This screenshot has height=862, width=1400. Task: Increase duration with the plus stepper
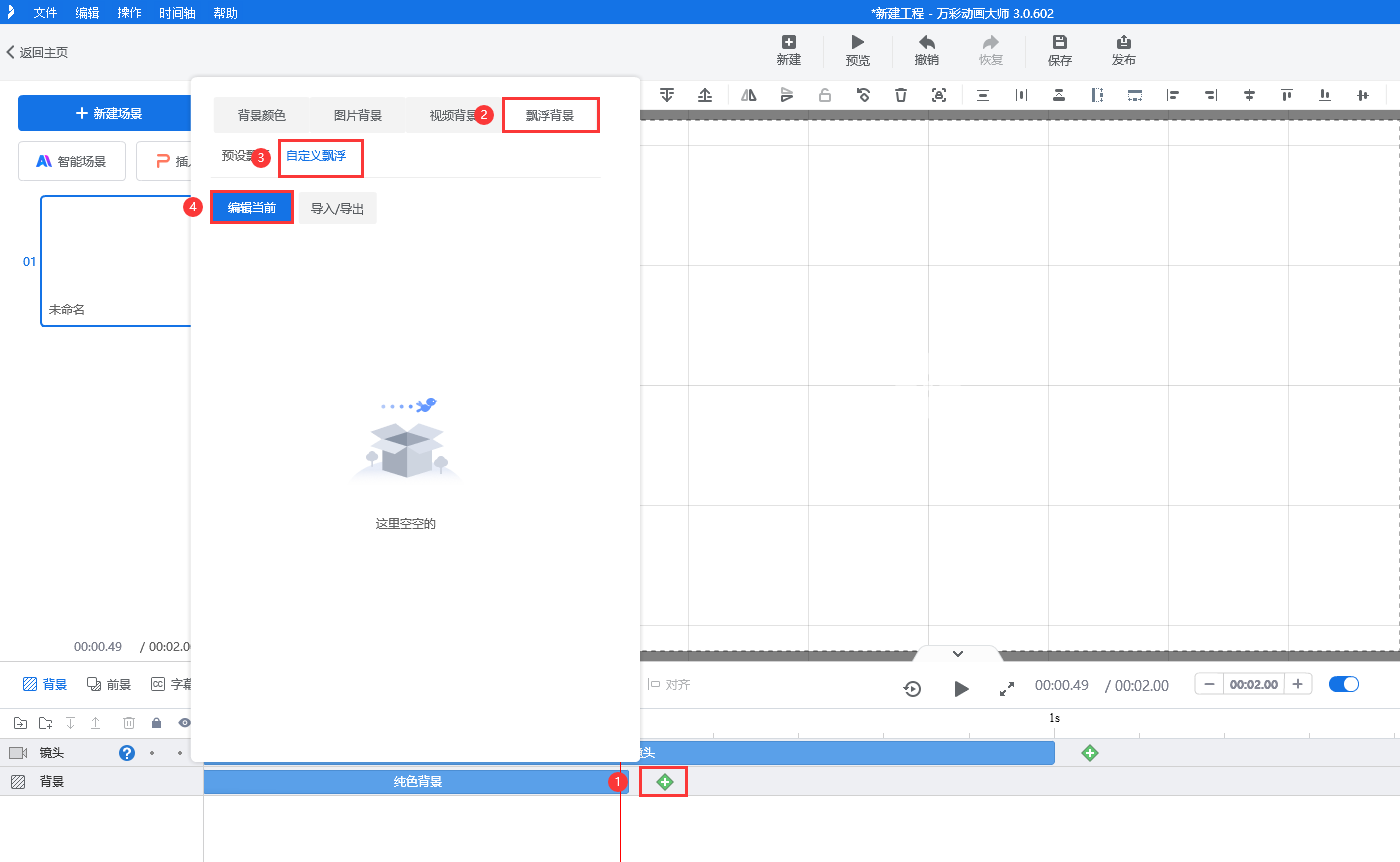click(1297, 684)
